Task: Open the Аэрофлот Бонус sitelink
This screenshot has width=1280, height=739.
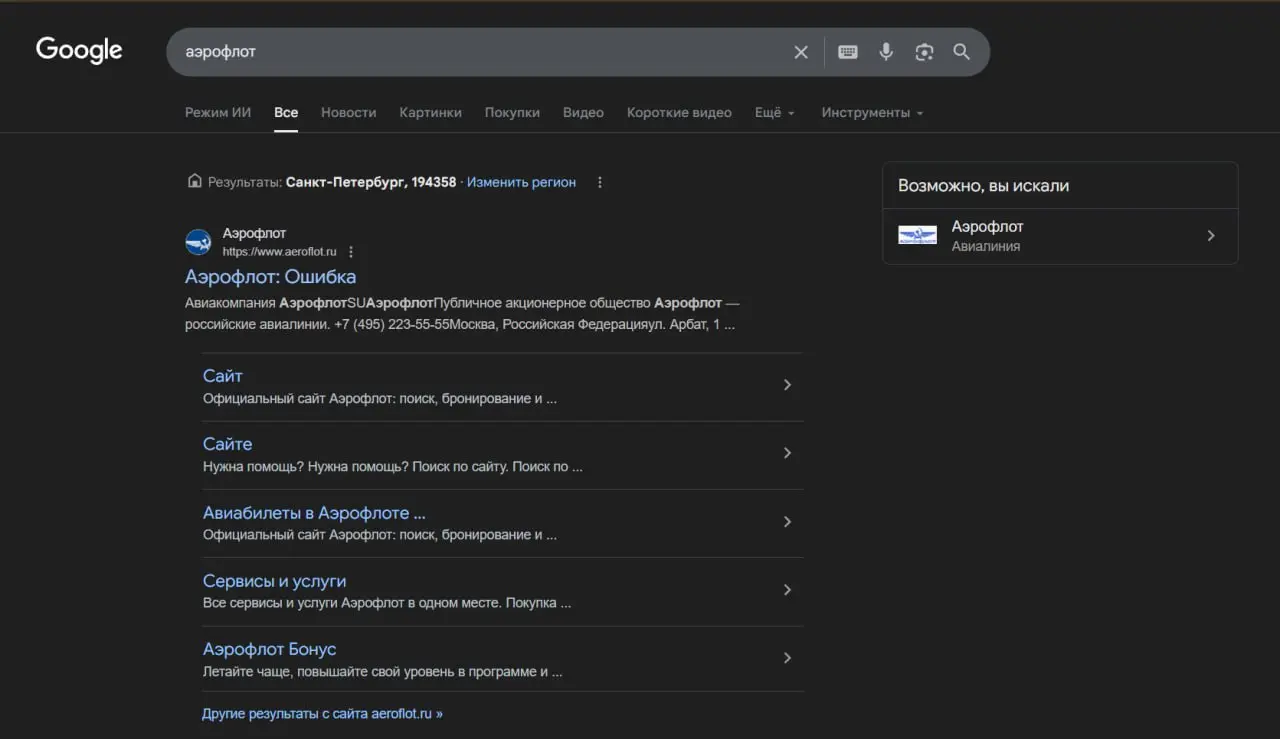Action: [269, 649]
